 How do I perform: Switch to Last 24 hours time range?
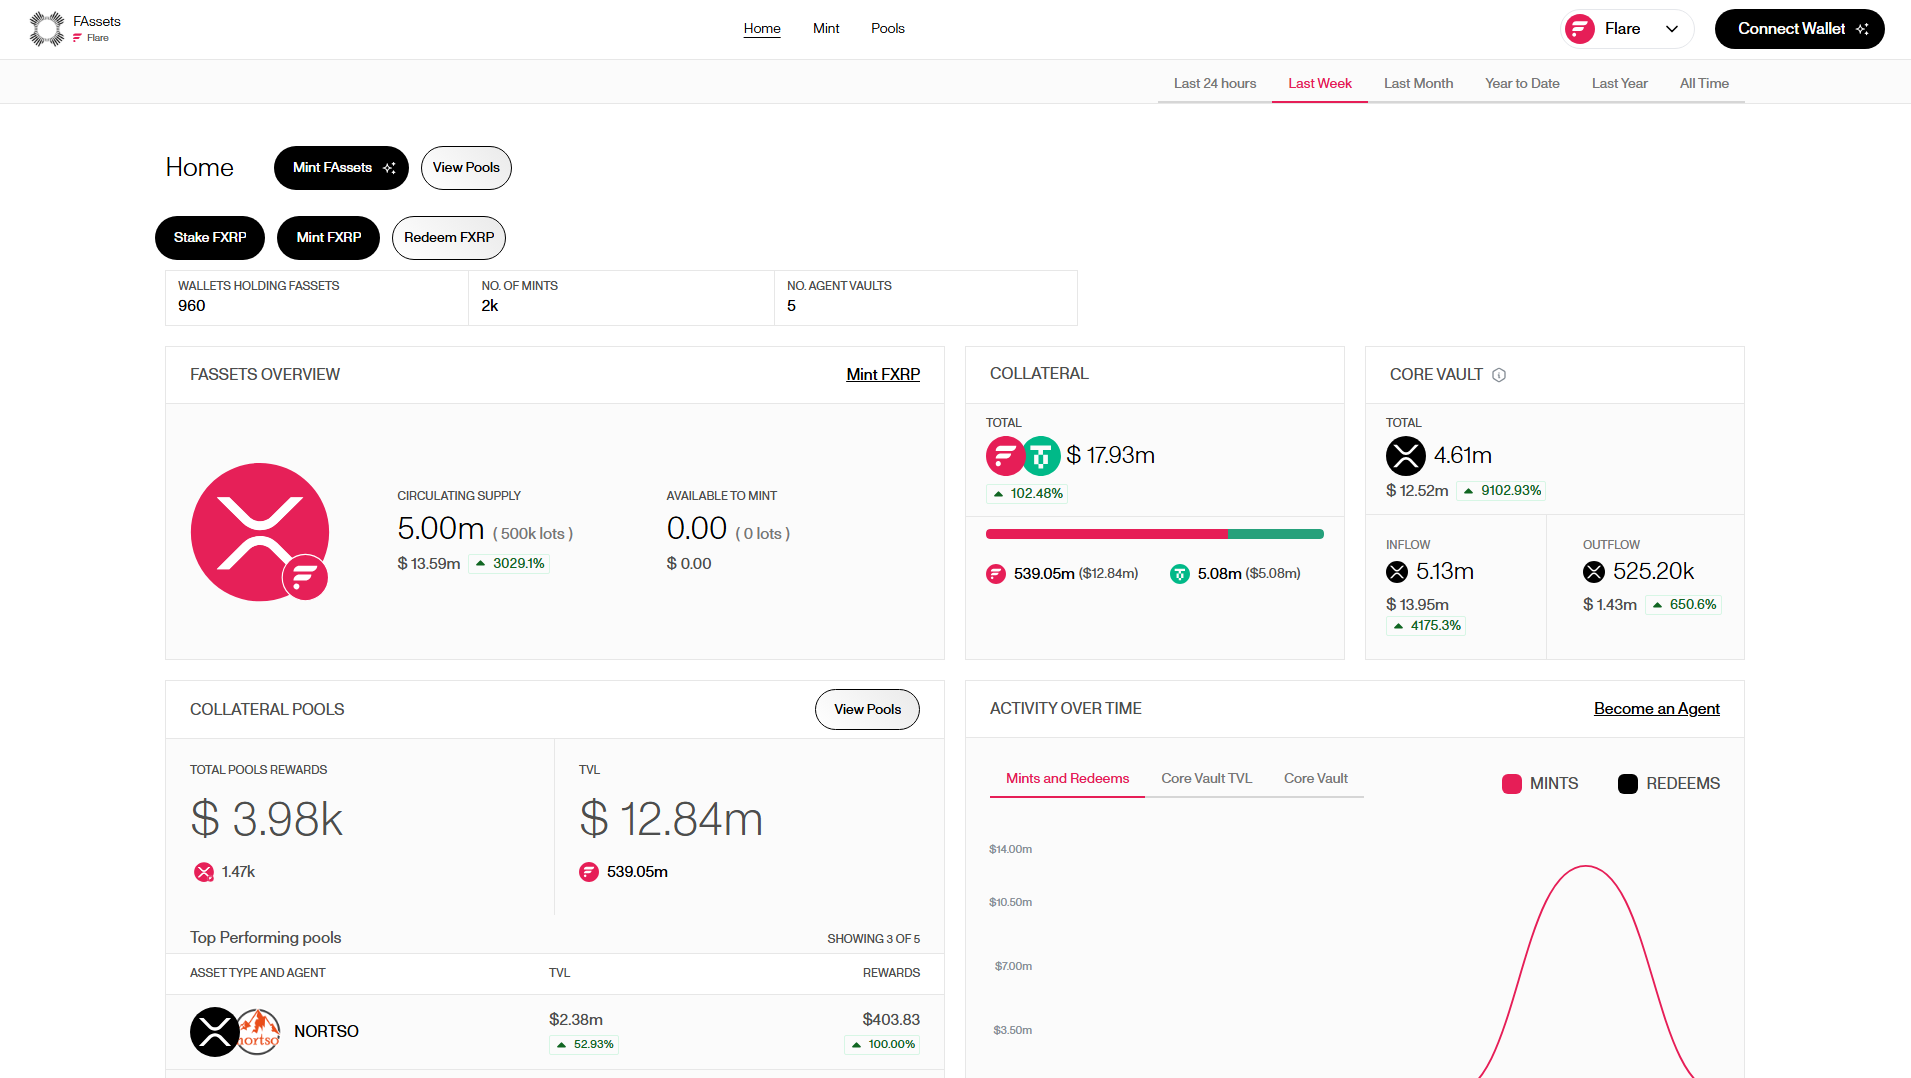pyautogui.click(x=1215, y=83)
